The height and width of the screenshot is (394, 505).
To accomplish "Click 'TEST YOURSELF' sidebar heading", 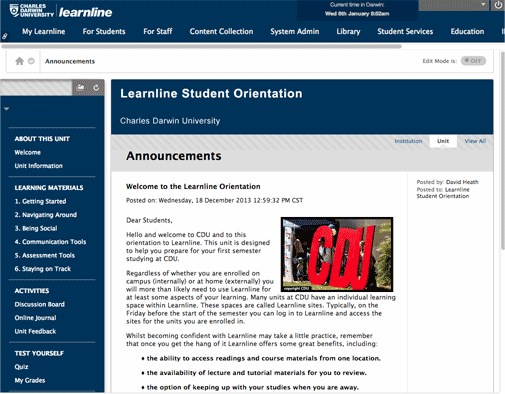I will tap(39, 353).
